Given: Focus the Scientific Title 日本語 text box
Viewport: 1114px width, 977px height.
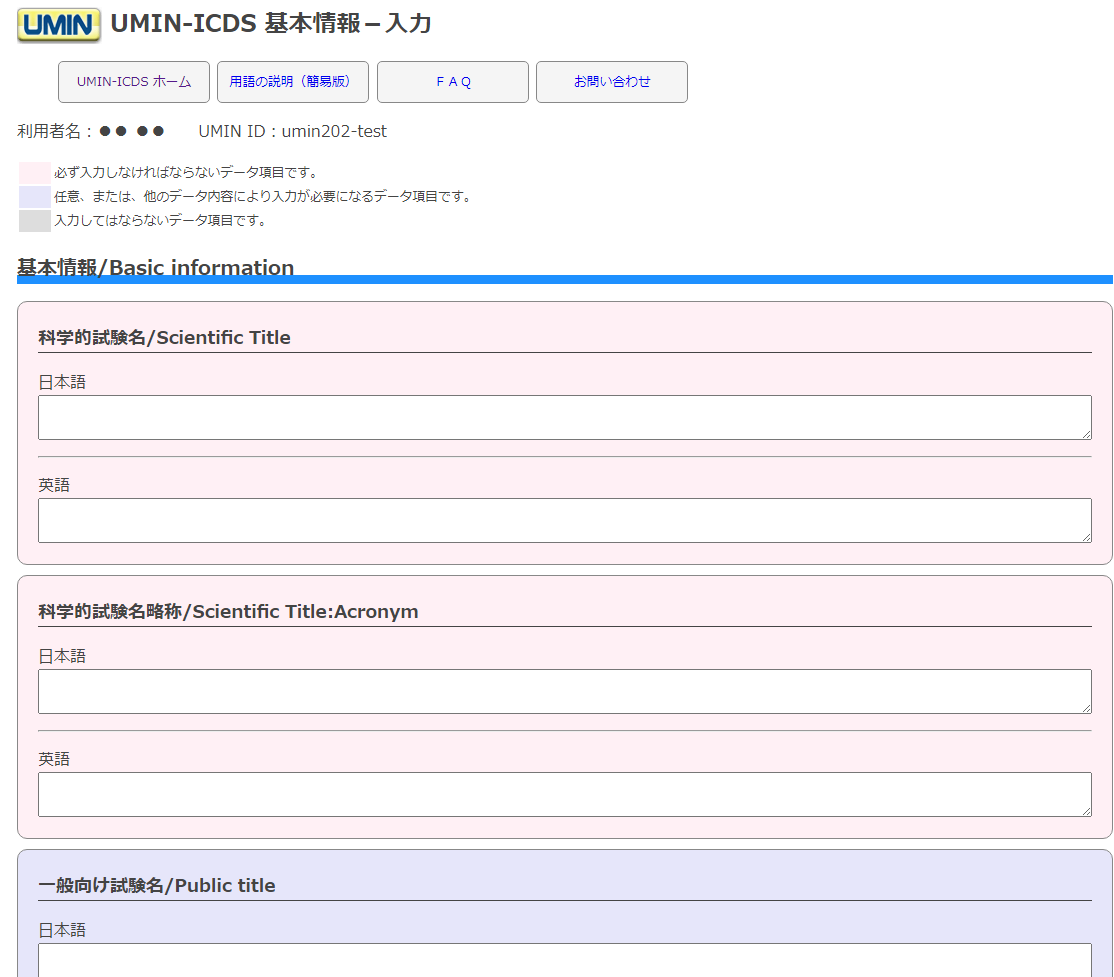Looking at the screenshot, I should point(564,417).
